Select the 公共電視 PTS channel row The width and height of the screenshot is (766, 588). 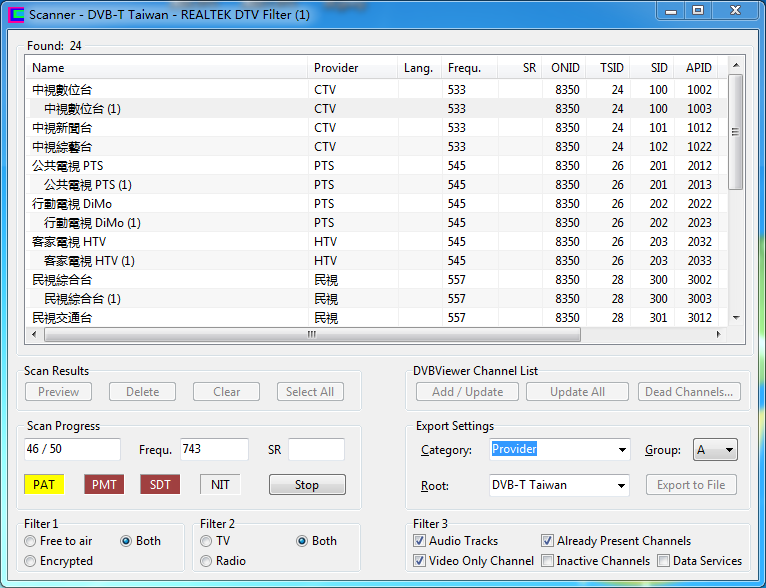[376, 166]
